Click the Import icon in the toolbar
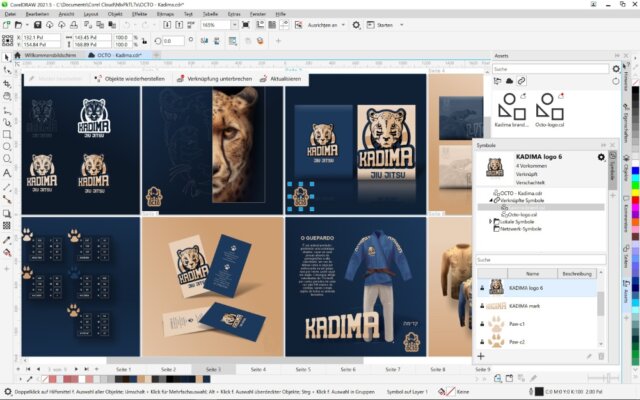 click(167, 25)
